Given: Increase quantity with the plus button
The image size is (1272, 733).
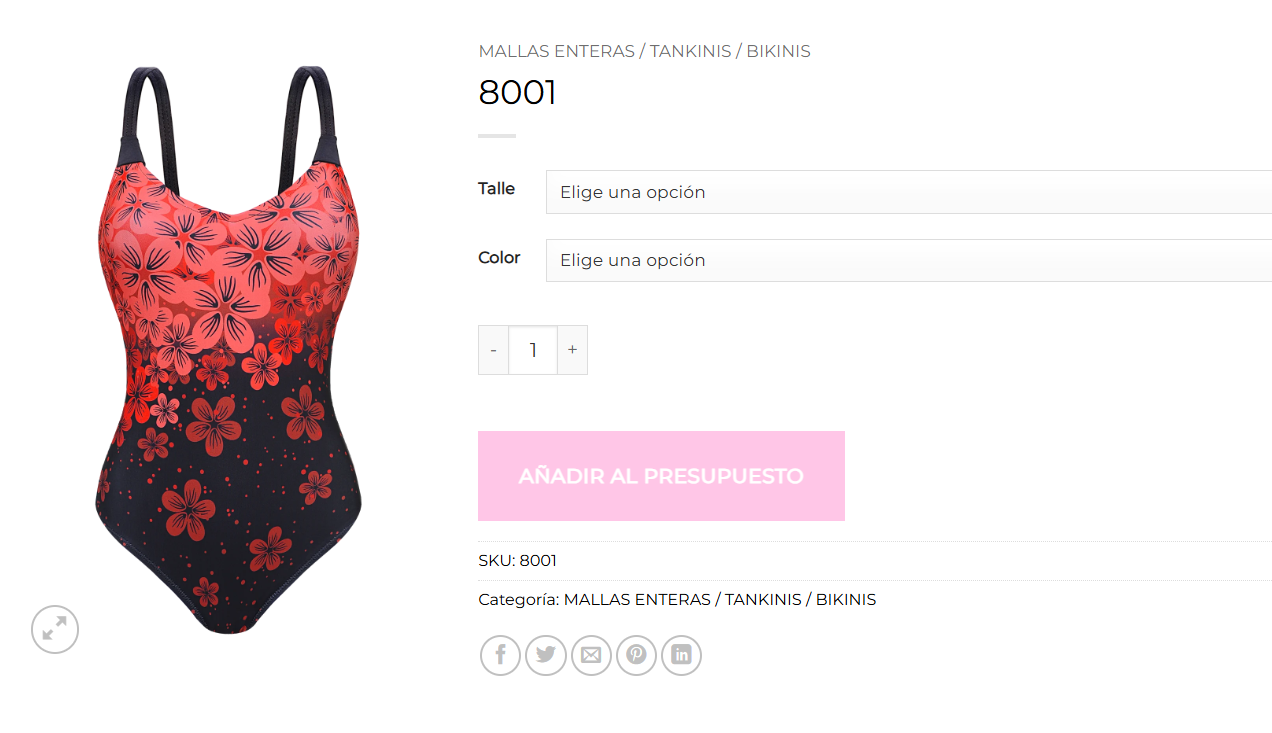Looking at the screenshot, I should click(572, 350).
